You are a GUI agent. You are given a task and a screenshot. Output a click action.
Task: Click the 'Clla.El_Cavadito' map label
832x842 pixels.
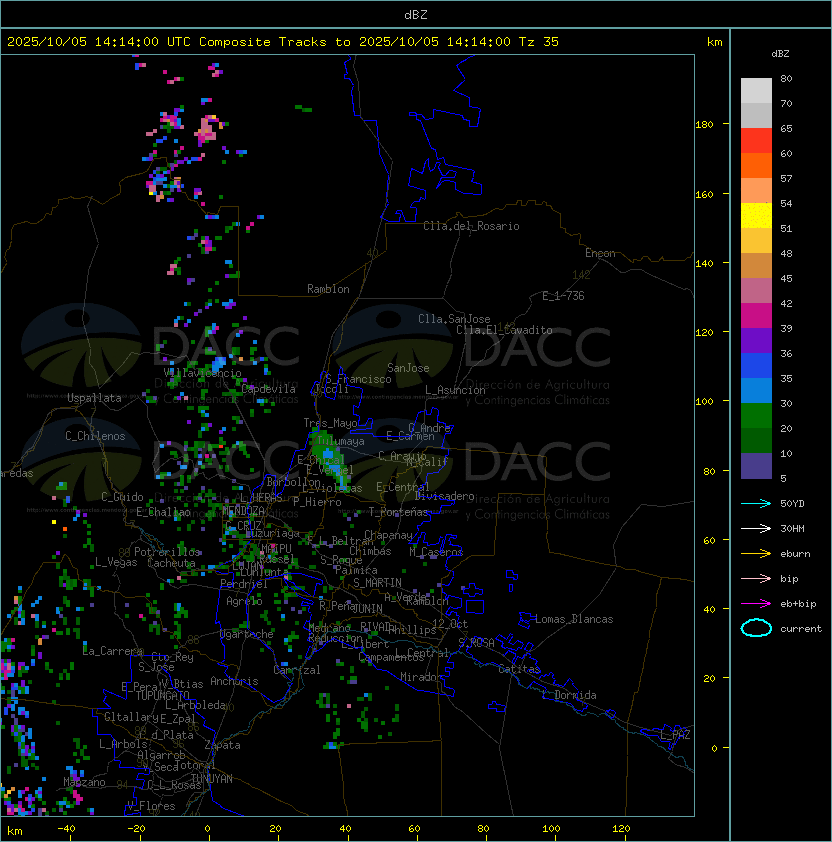pos(504,330)
